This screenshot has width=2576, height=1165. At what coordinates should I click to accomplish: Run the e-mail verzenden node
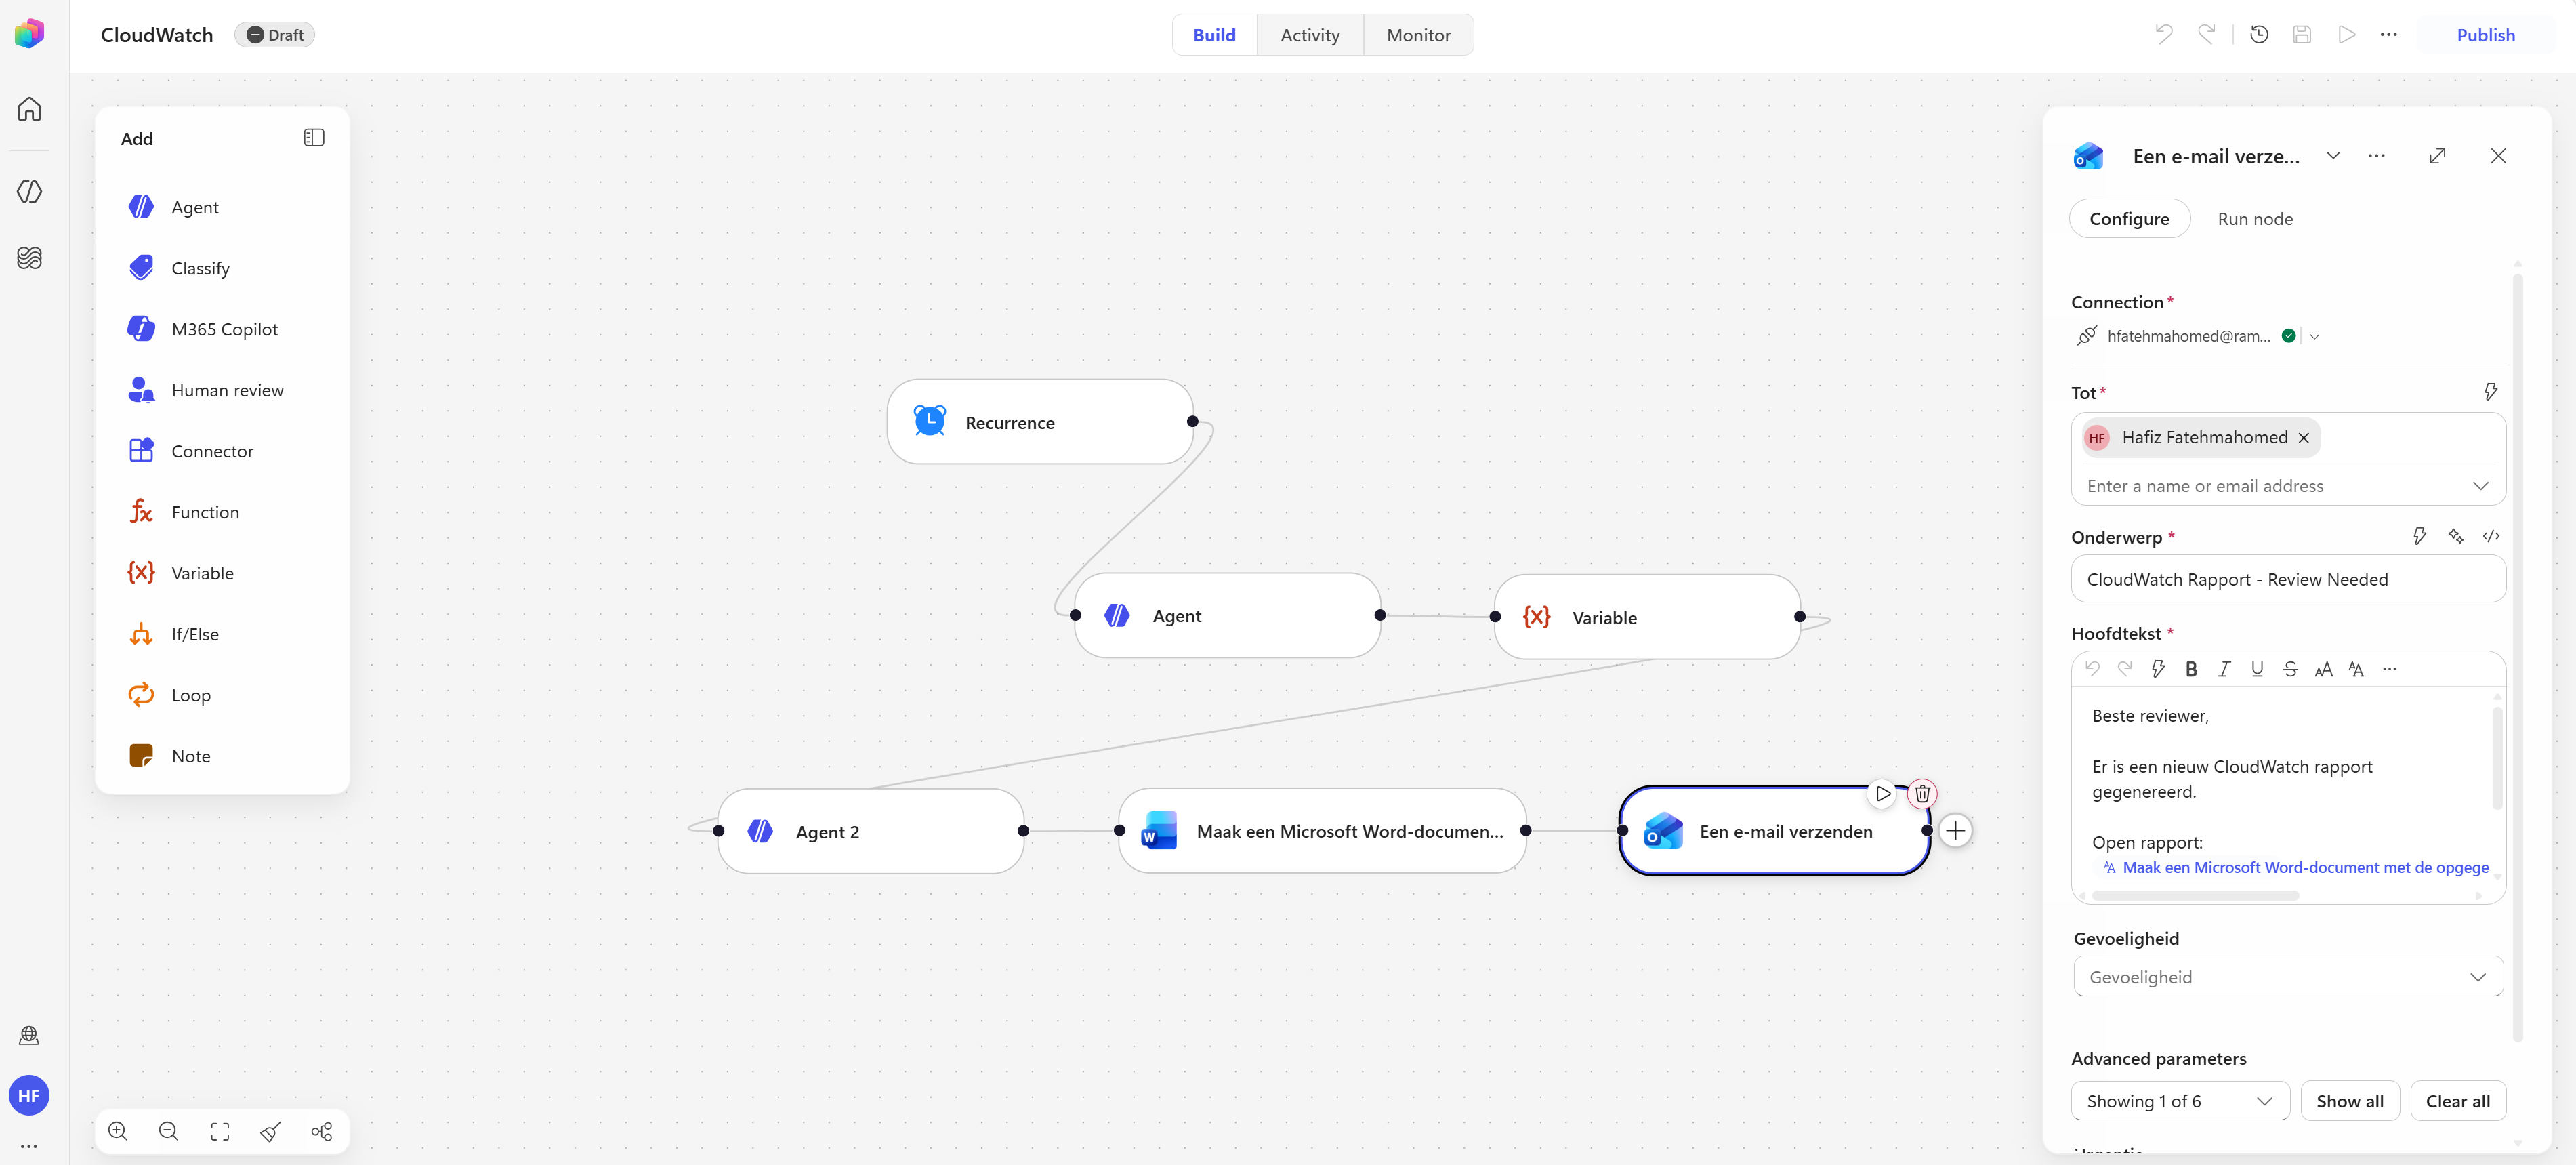1883,794
